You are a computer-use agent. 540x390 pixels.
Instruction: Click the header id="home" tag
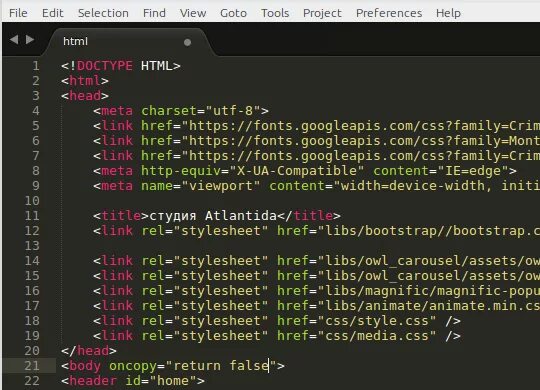pyautogui.click(x=133, y=381)
